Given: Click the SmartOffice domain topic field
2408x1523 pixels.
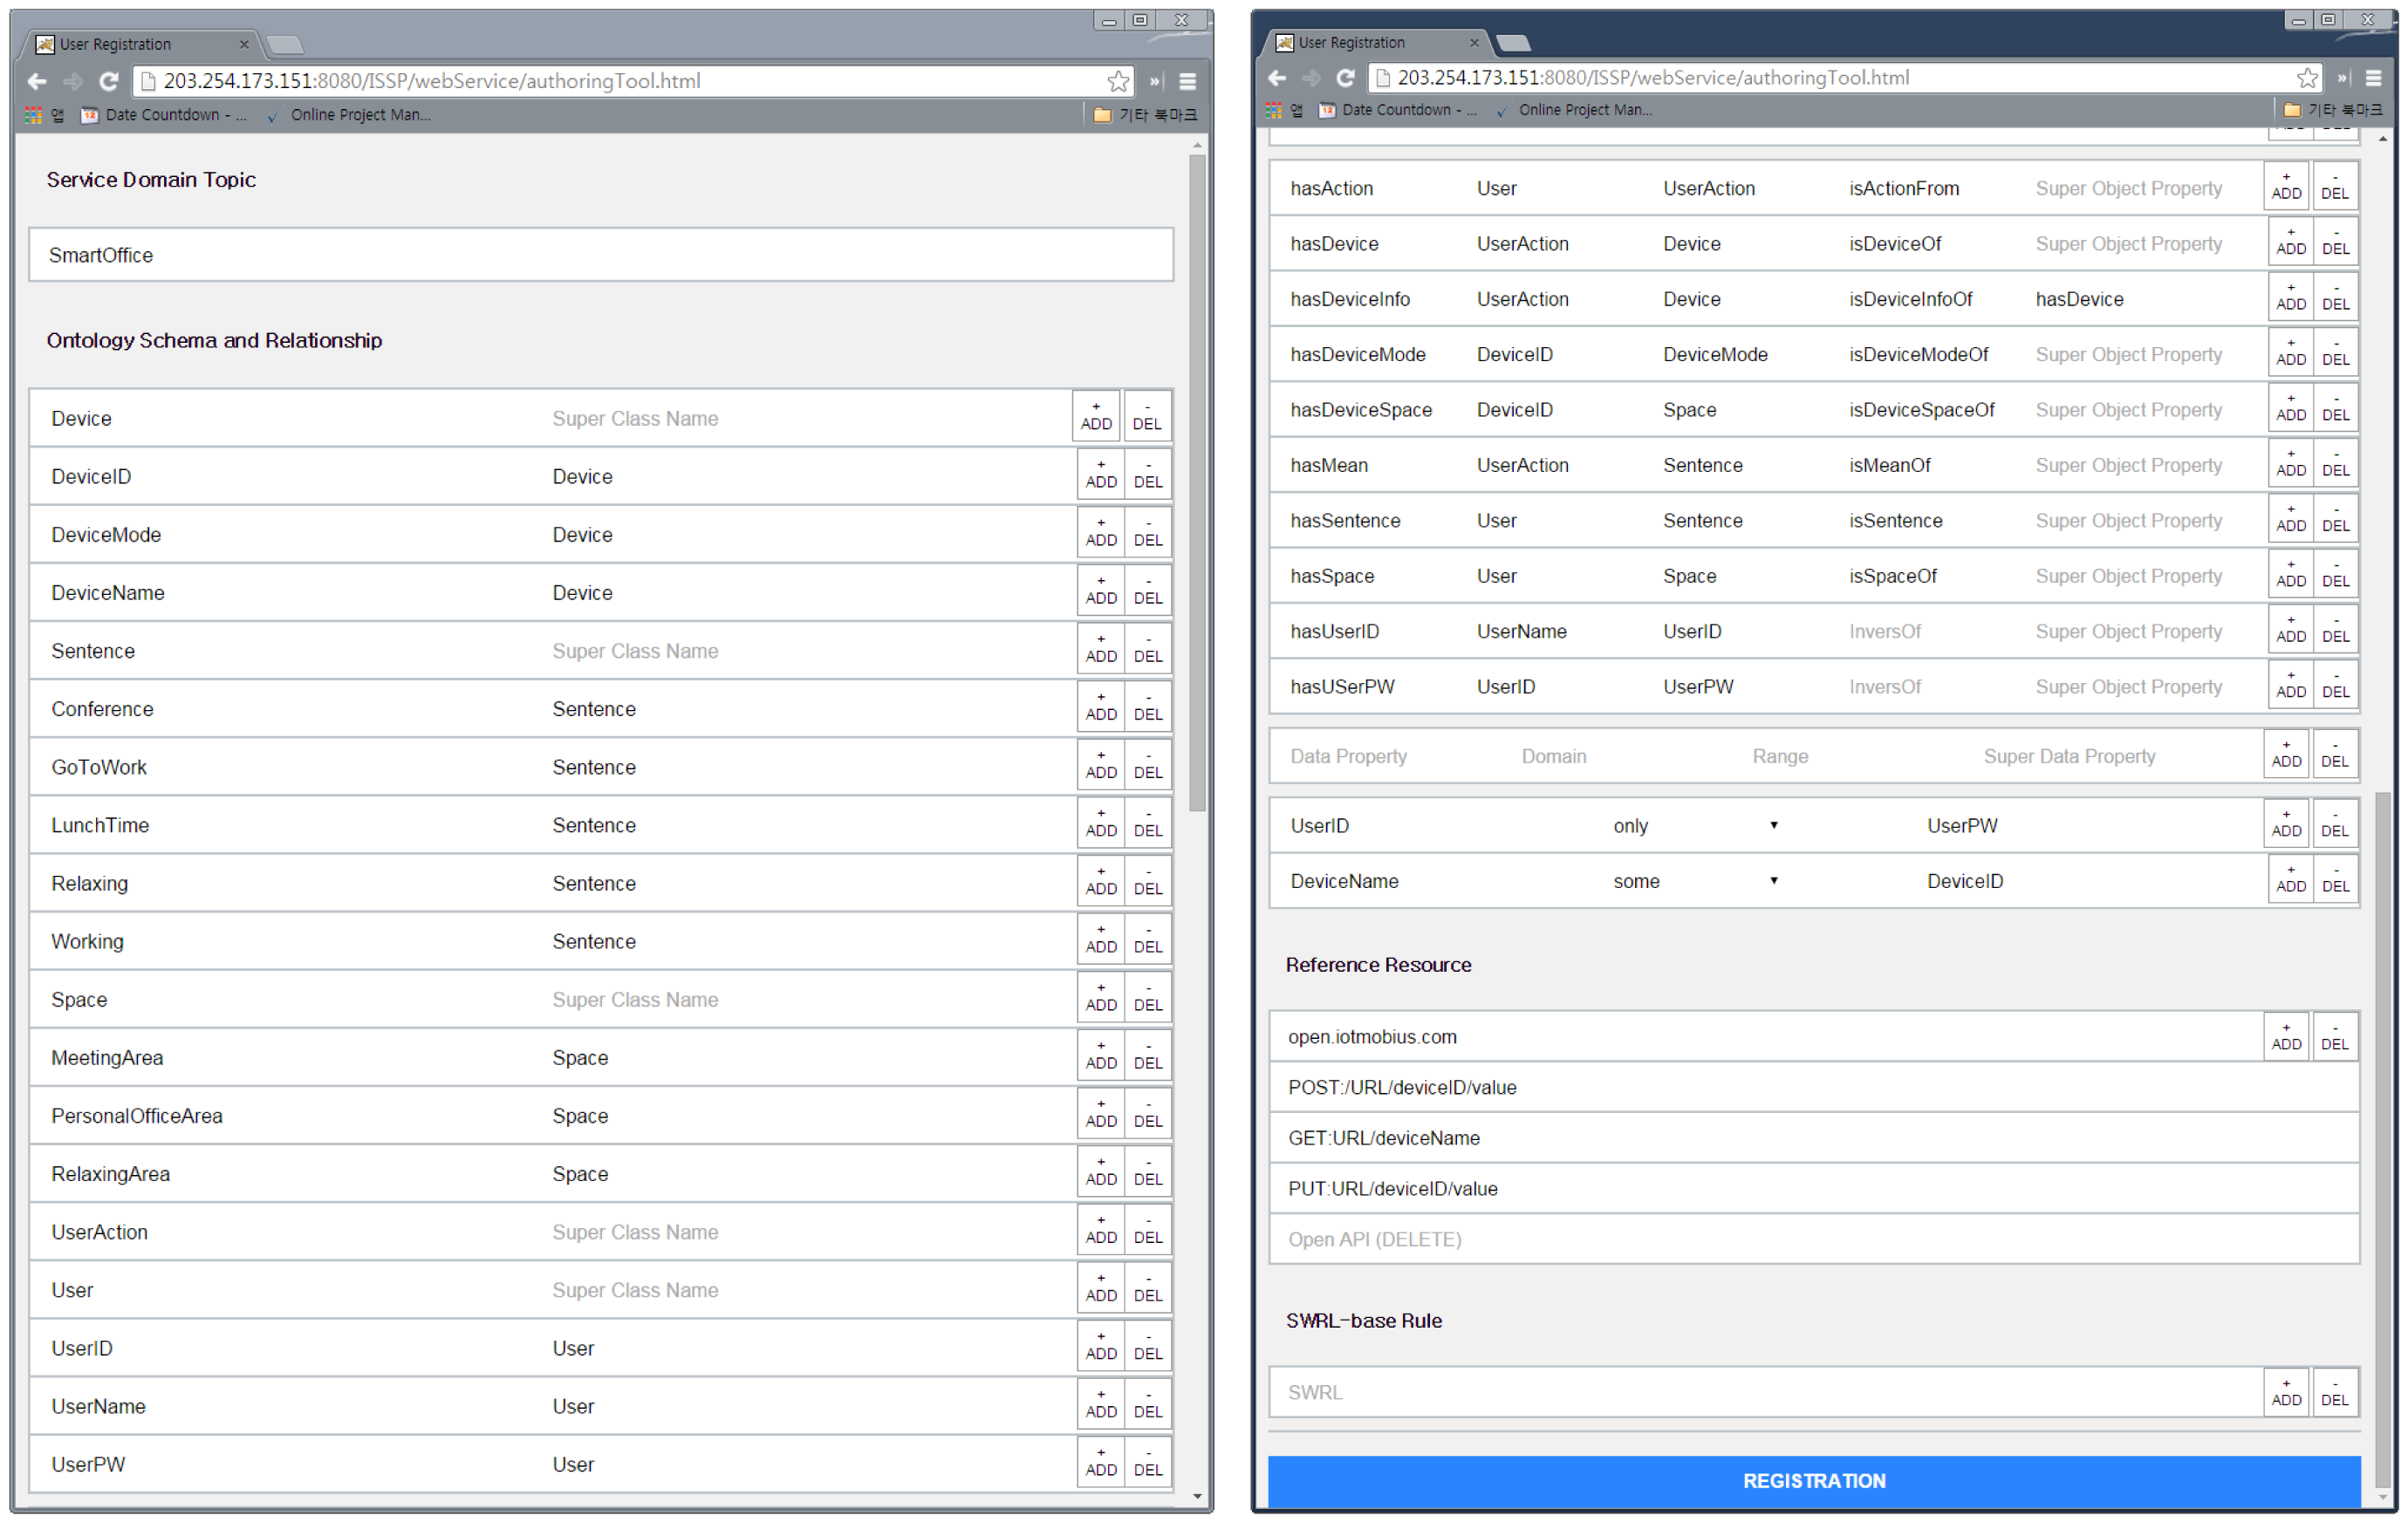Looking at the screenshot, I should 600,255.
